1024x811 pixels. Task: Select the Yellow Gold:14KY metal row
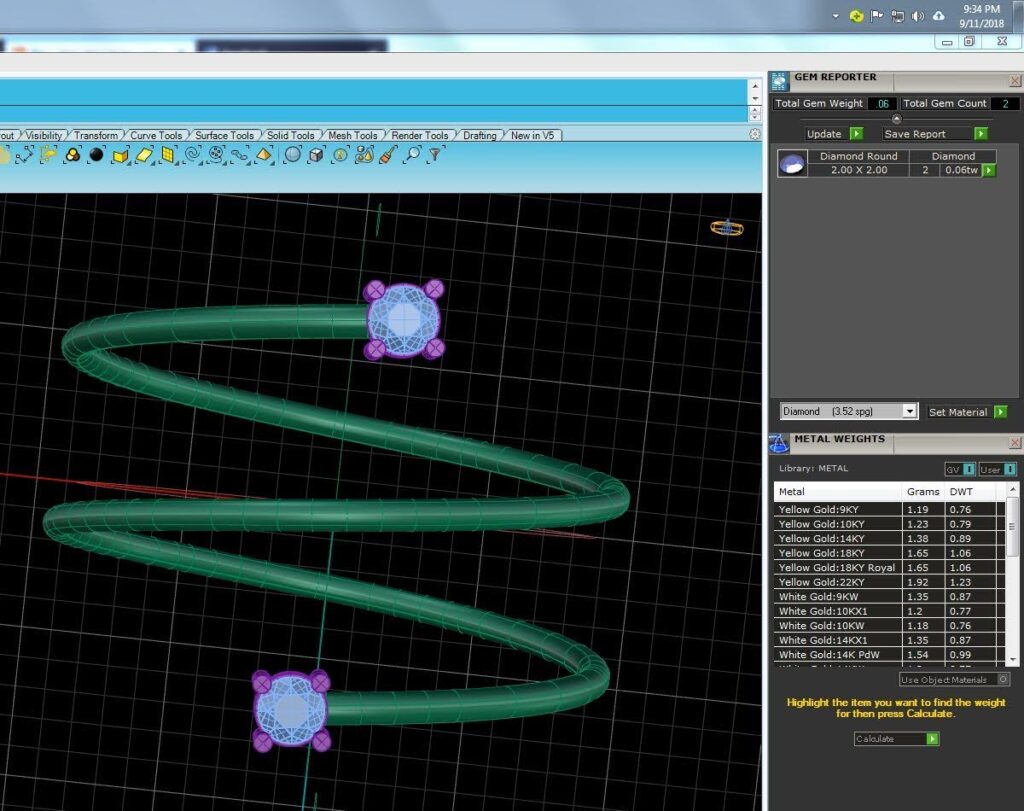coord(888,539)
